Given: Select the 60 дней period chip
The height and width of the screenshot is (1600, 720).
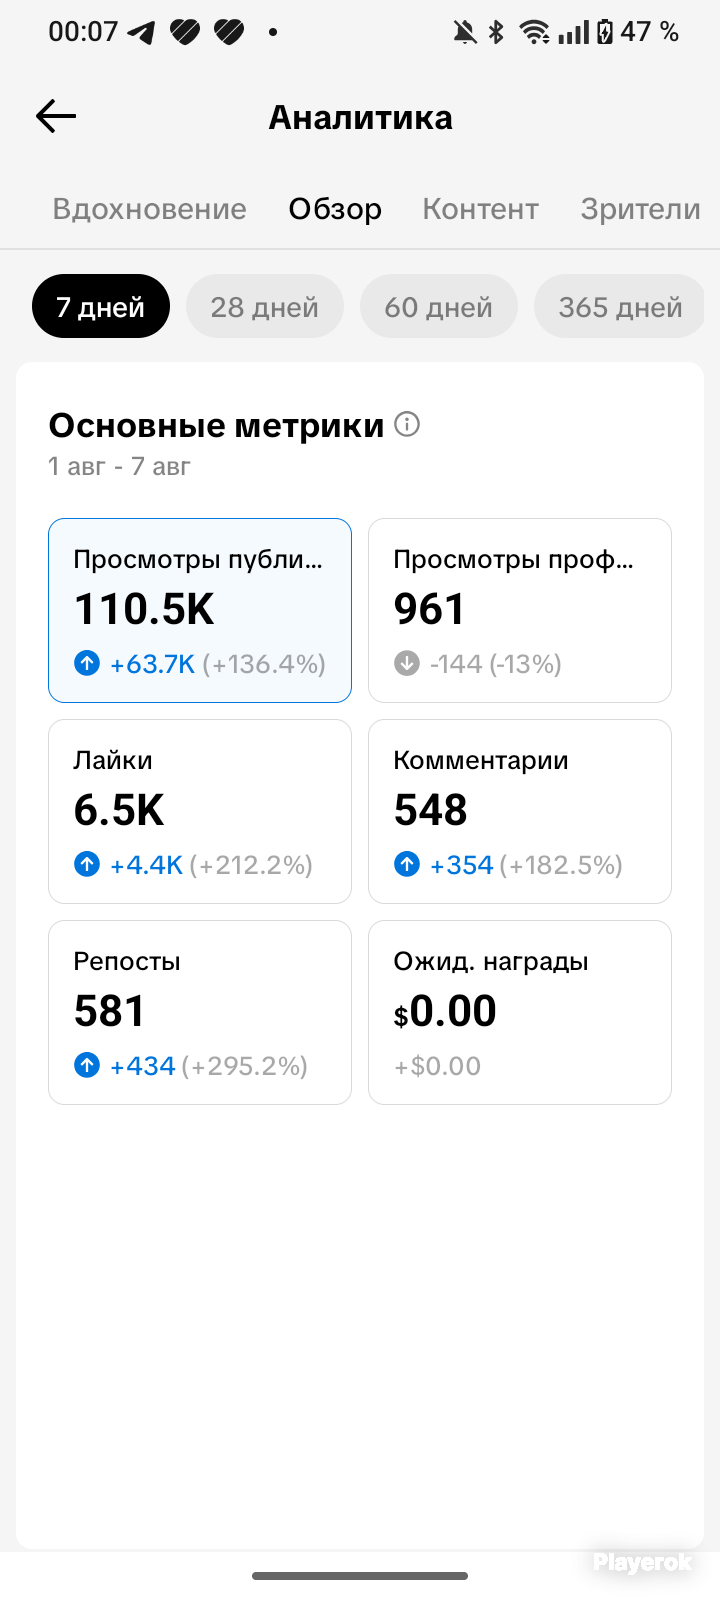Looking at the screenshot, I should pyautogui.click(x=439, y=306).
